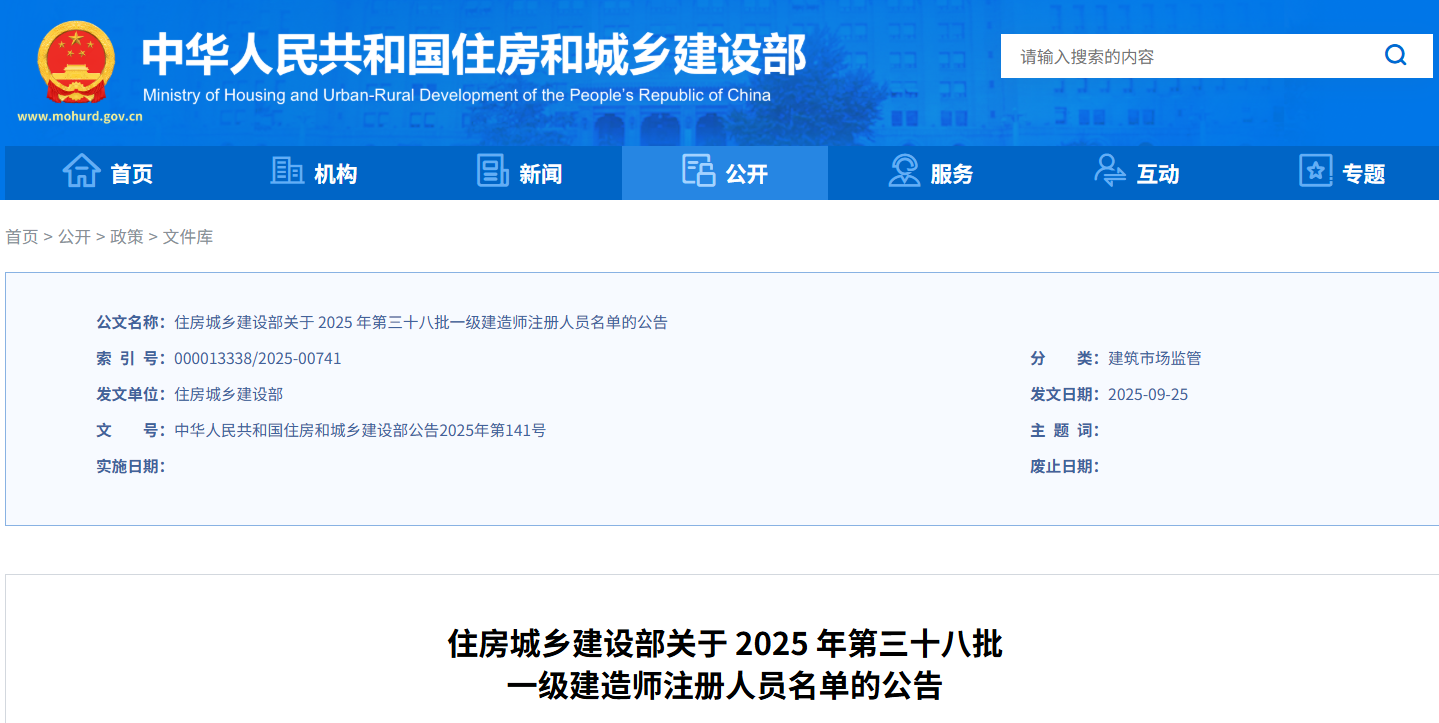1439x723 pixels.
Task: Click the house icon in navigation bar
Action: pyautogui.click(x=81, y=171)
